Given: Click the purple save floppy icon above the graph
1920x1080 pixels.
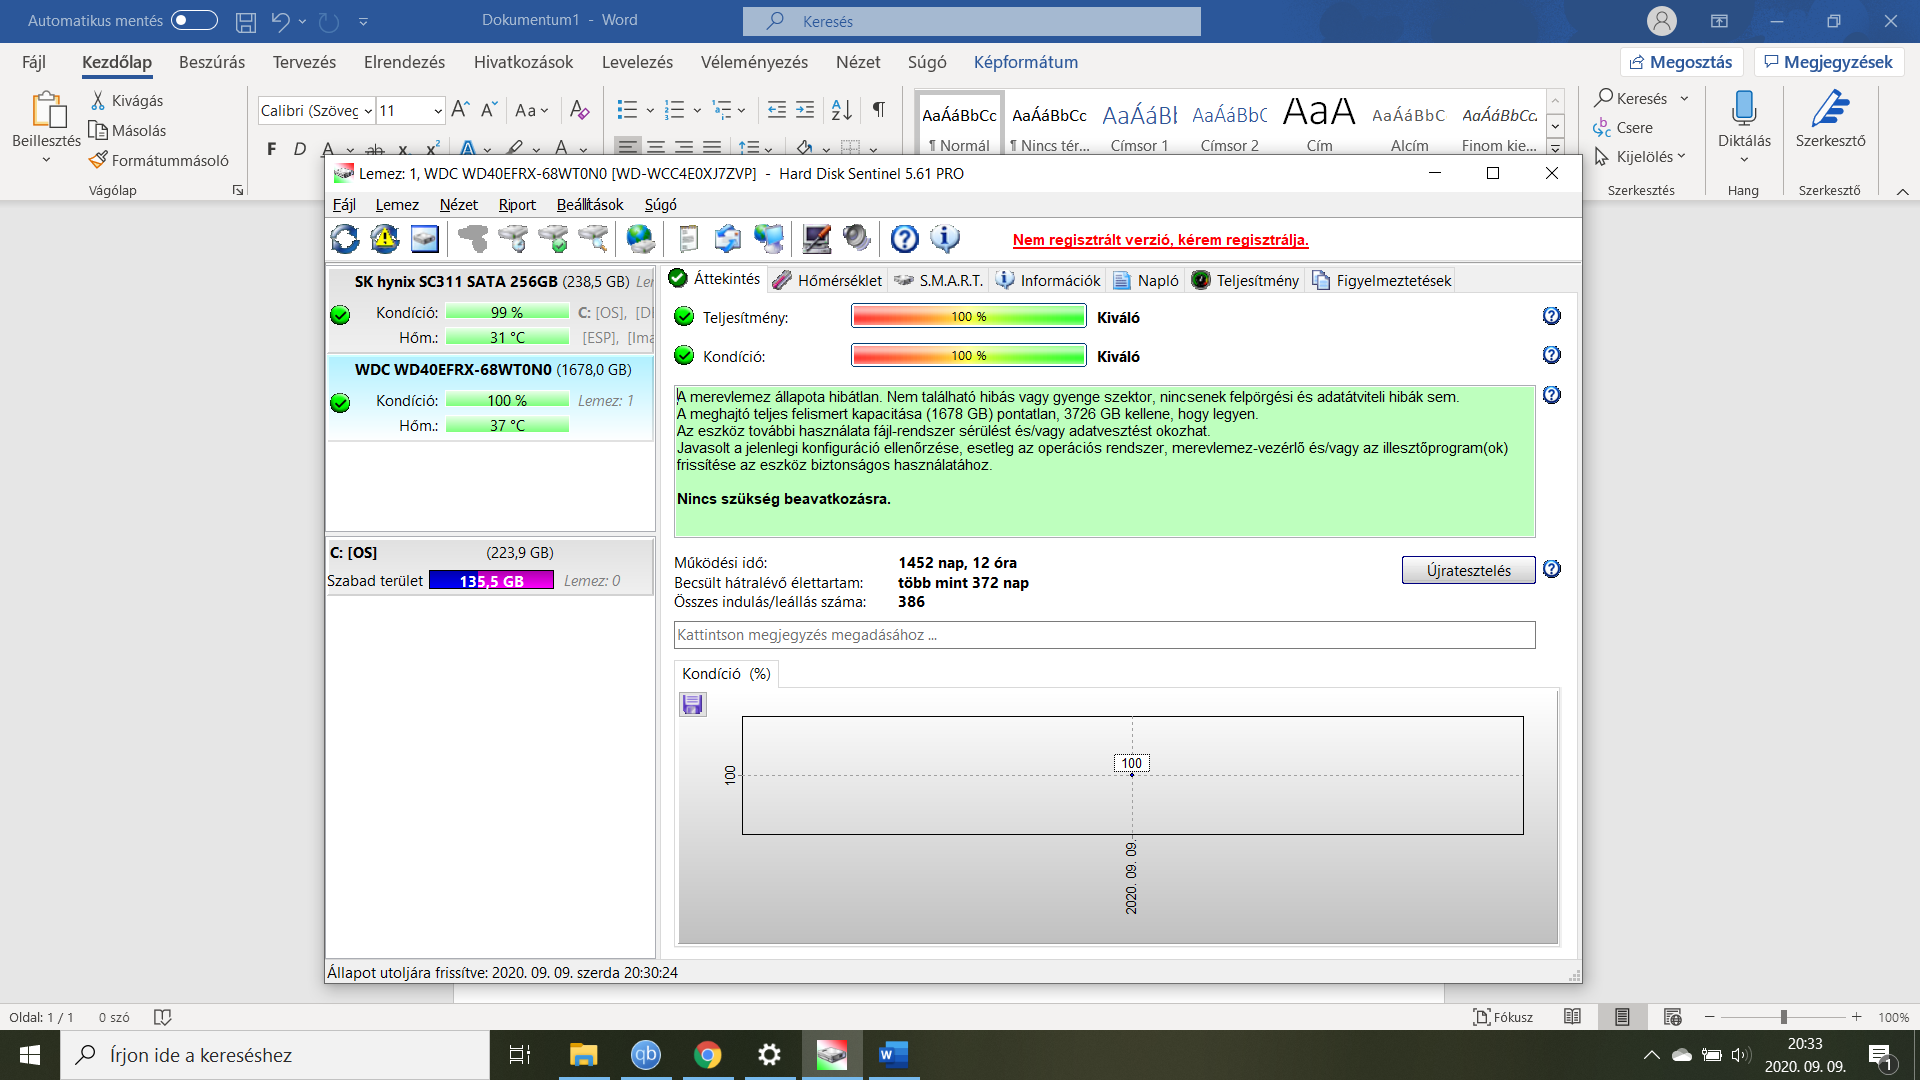Looking at the screenshot, I should 692,705.
